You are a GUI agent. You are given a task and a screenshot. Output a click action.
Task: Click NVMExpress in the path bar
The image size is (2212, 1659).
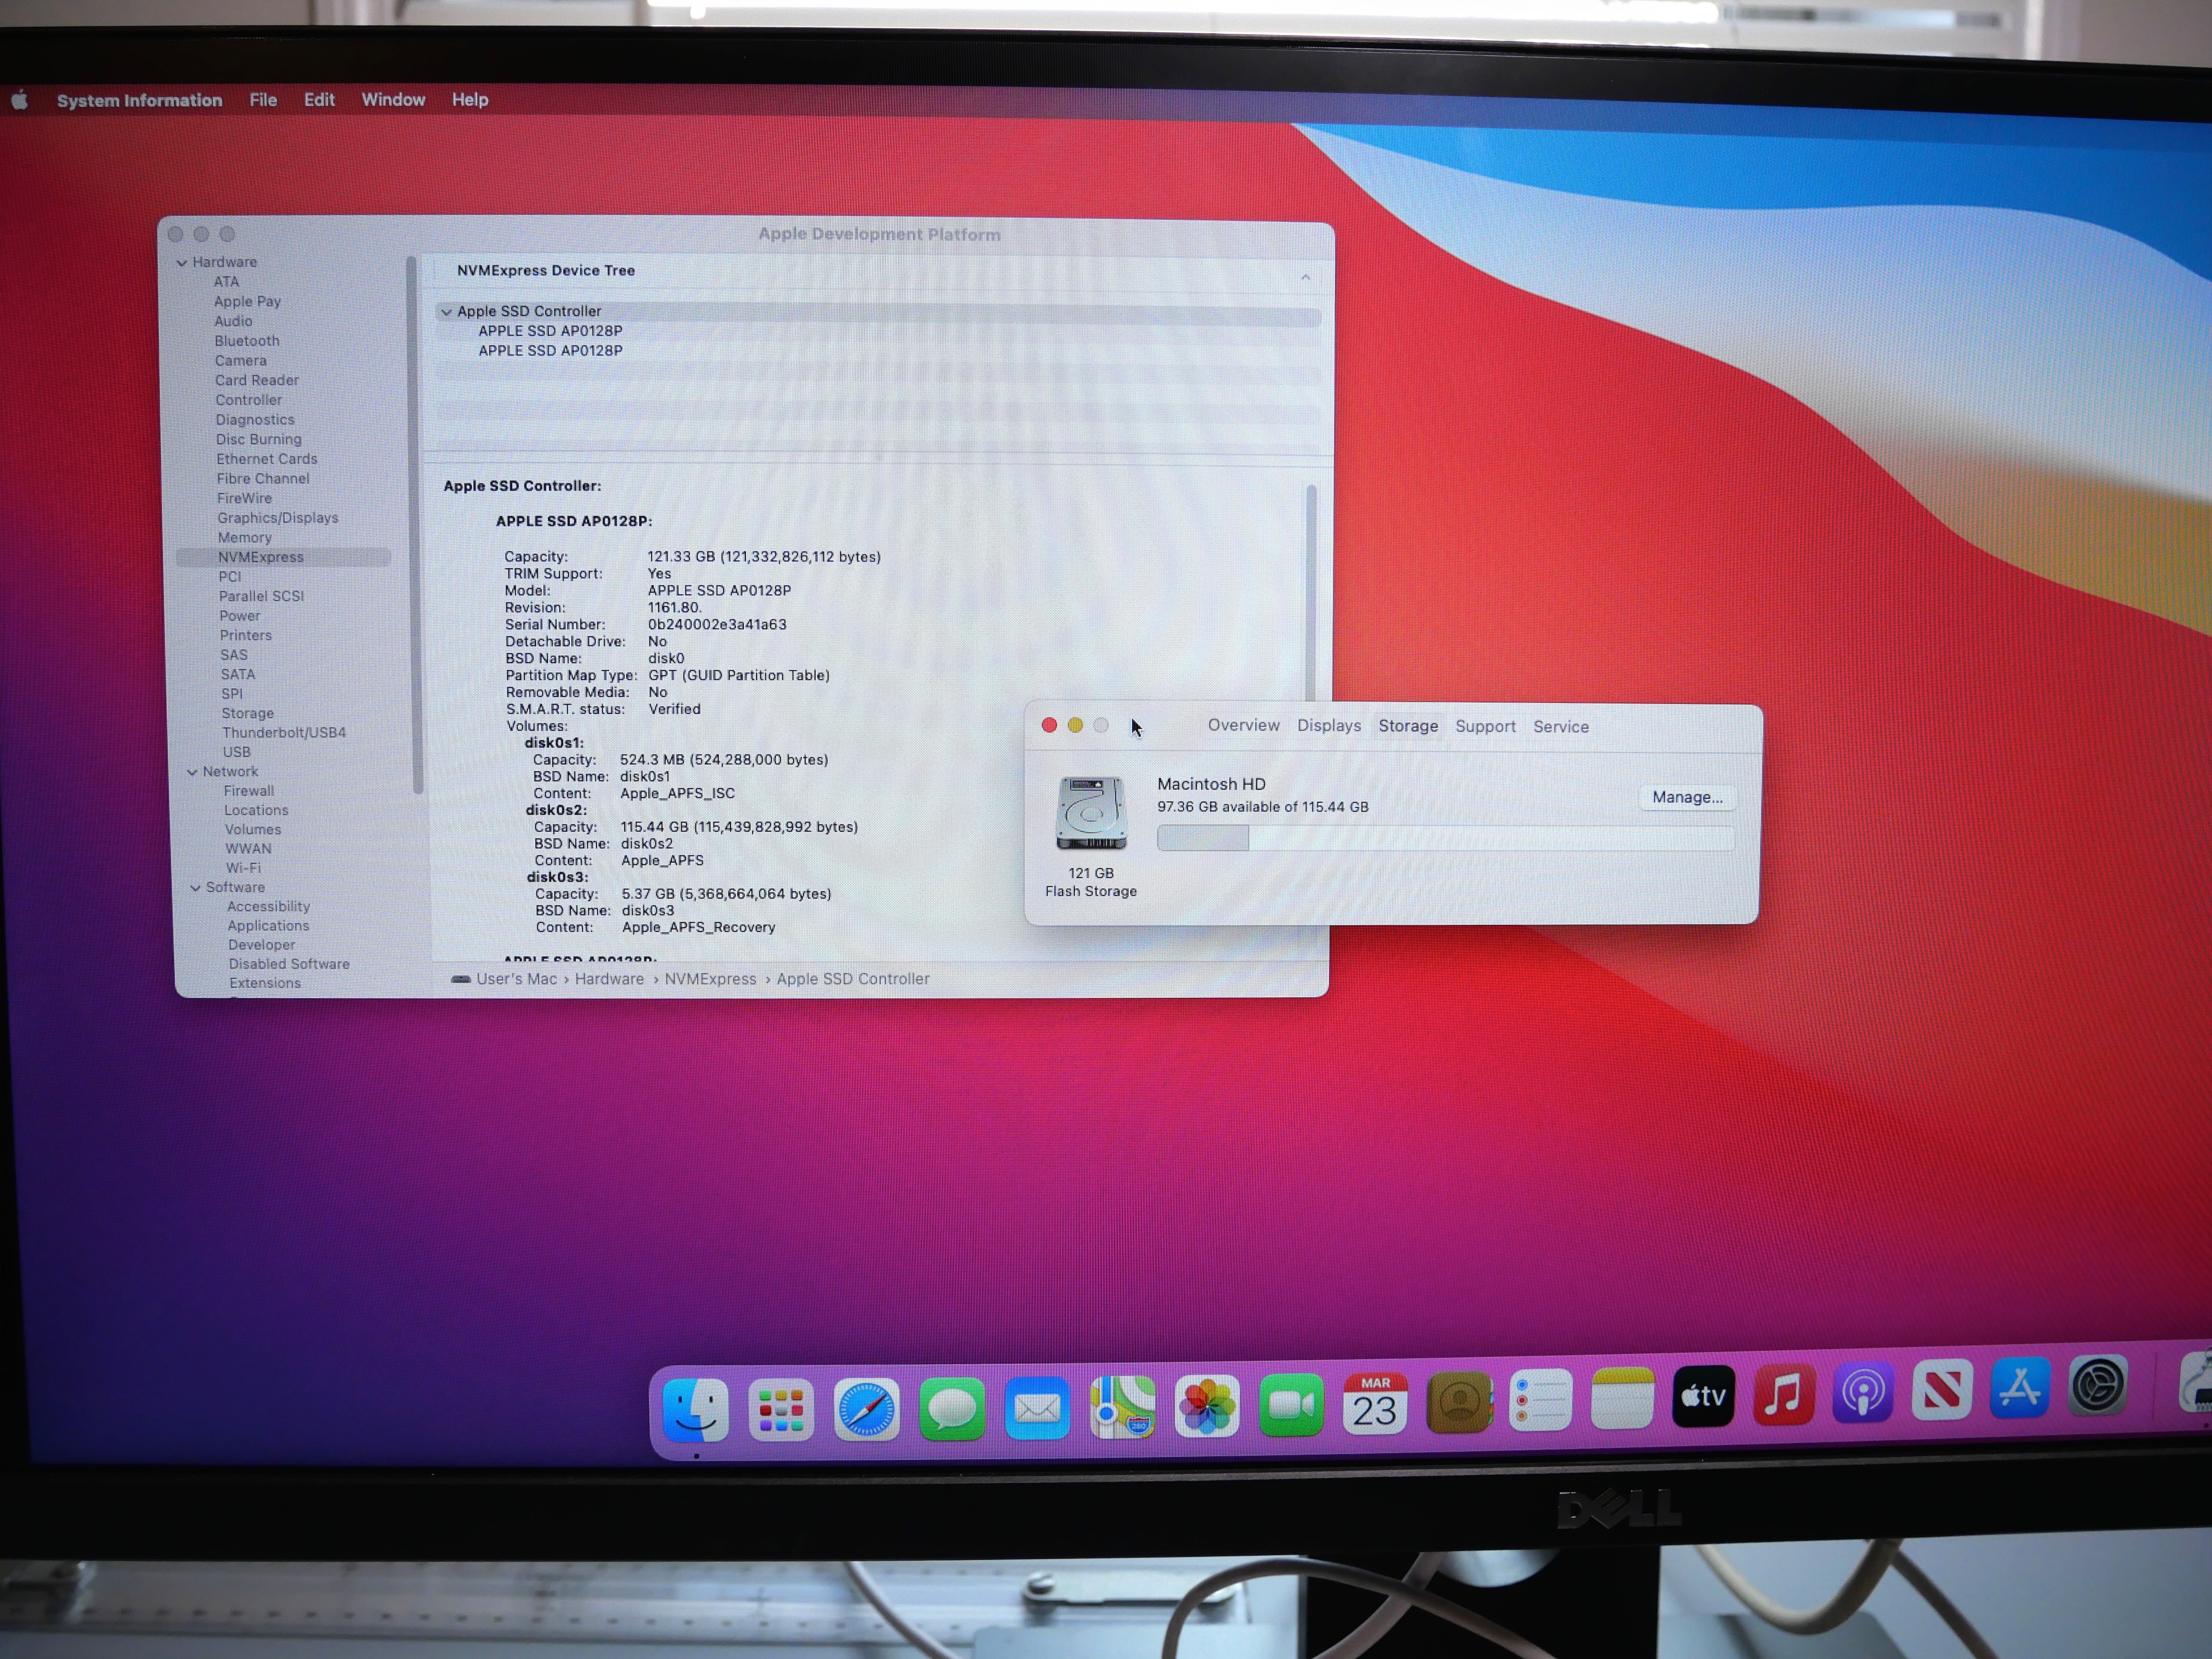point(710,979)
